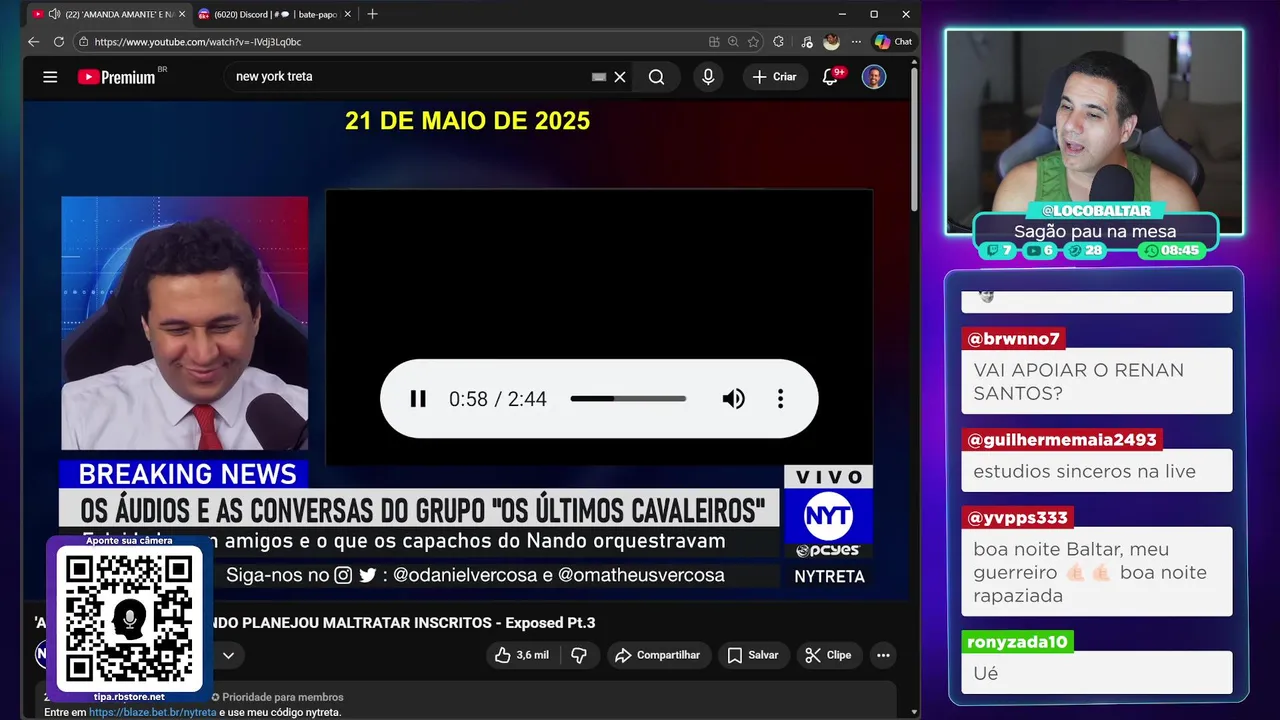1280x720 pixels.
Task: Open a new browser tab
Action: [372, 14]
